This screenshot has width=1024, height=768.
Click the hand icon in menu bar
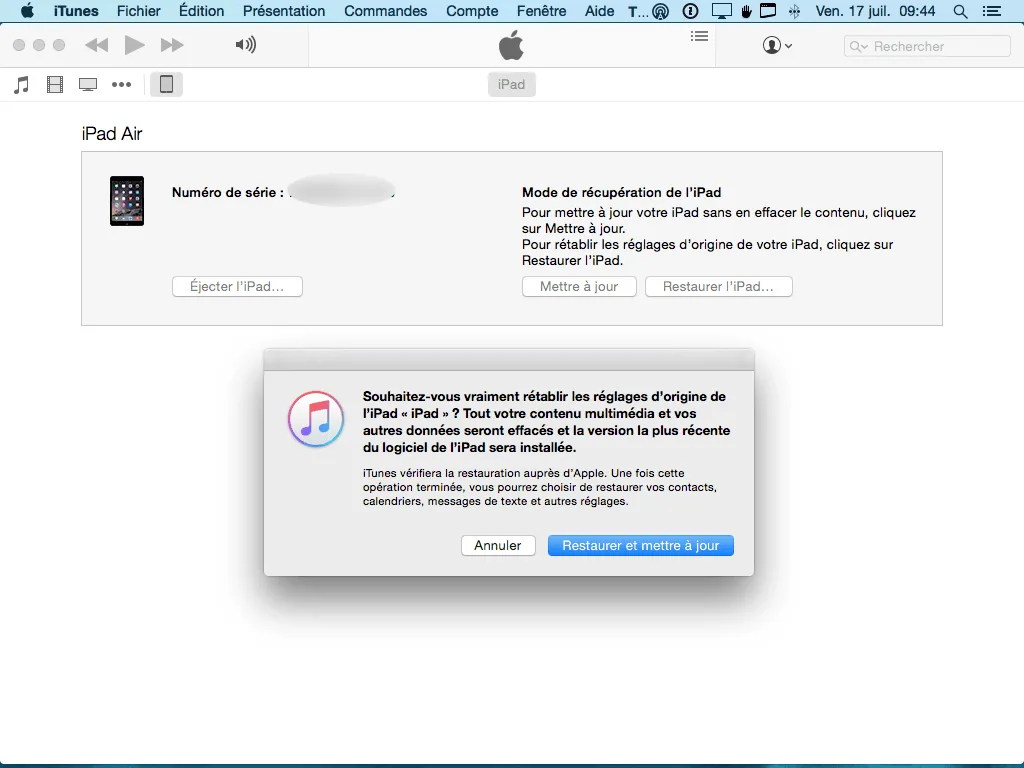(x=746, y=11)
